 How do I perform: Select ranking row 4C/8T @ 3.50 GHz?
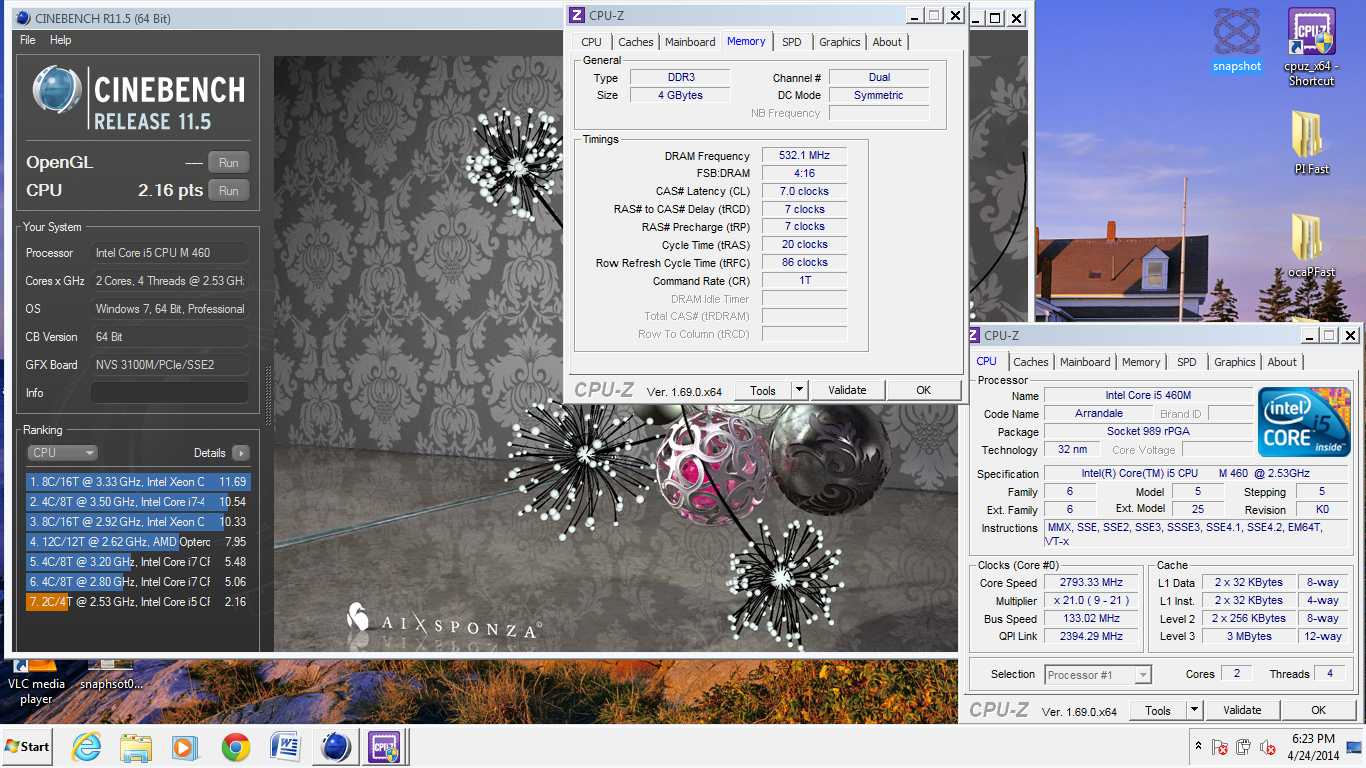(138, 502)
